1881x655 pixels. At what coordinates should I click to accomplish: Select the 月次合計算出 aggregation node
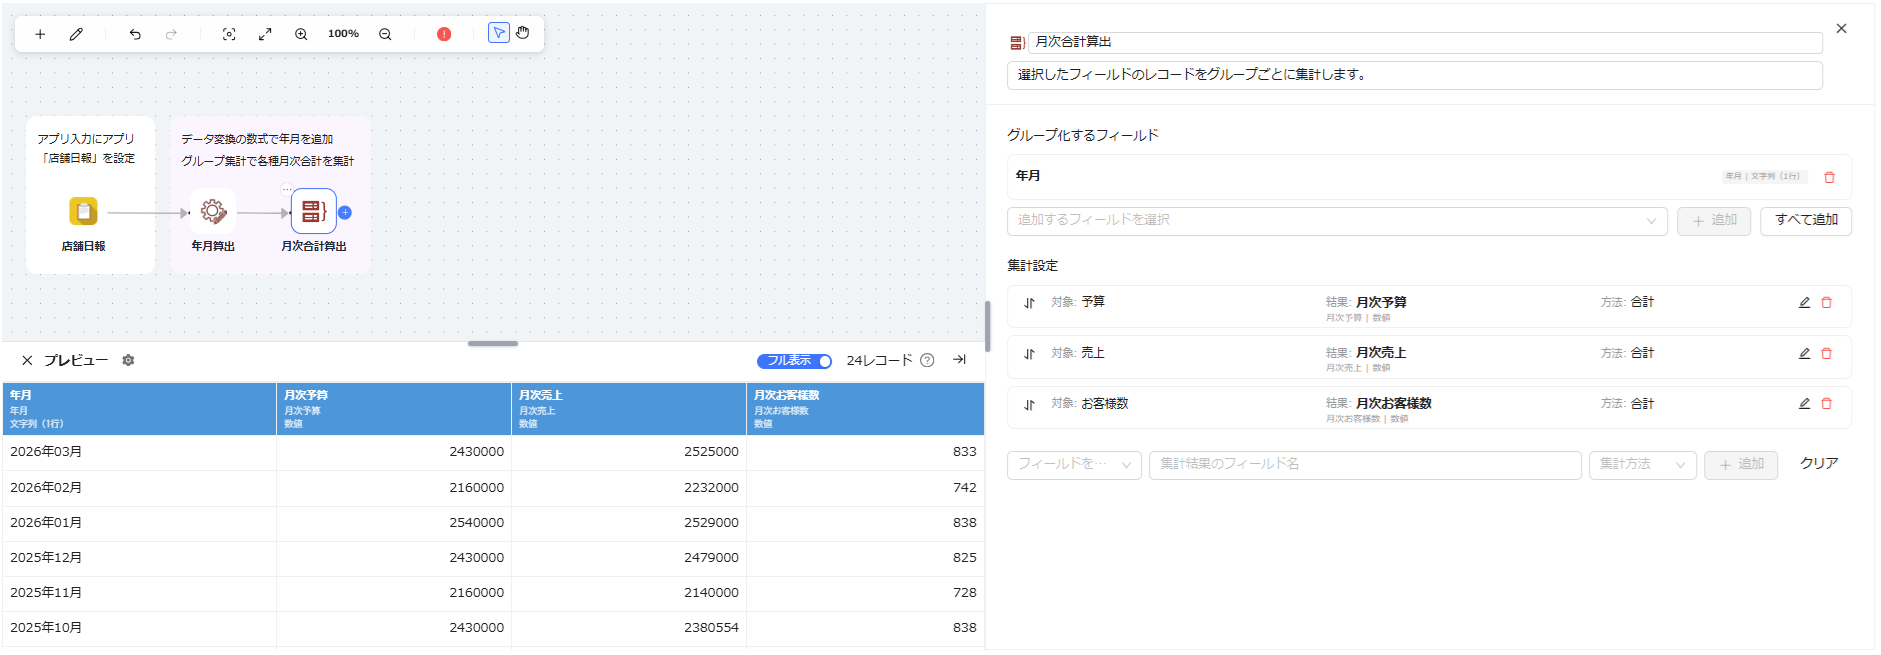point(314,211)
